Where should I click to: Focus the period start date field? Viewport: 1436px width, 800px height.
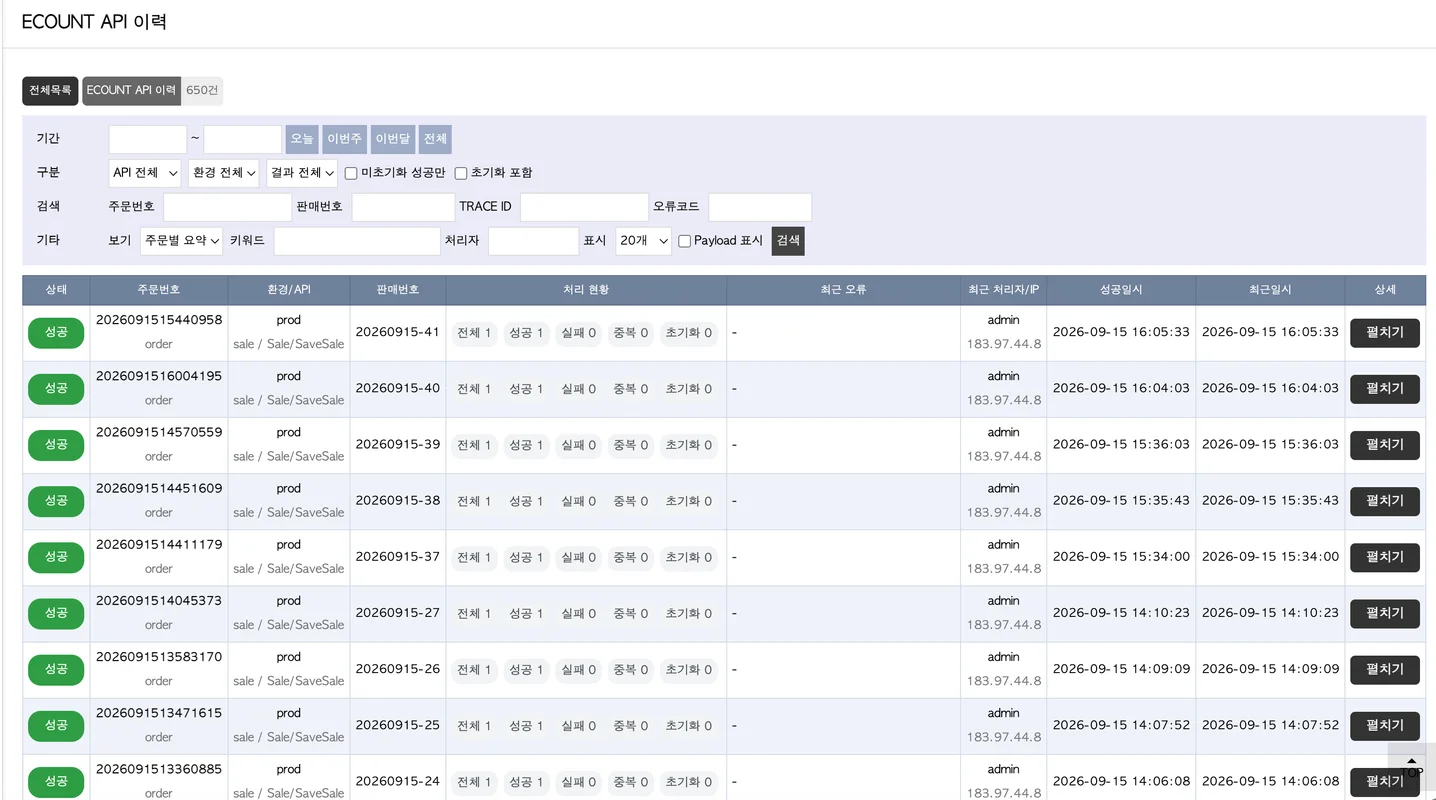(x=147, y=139)
